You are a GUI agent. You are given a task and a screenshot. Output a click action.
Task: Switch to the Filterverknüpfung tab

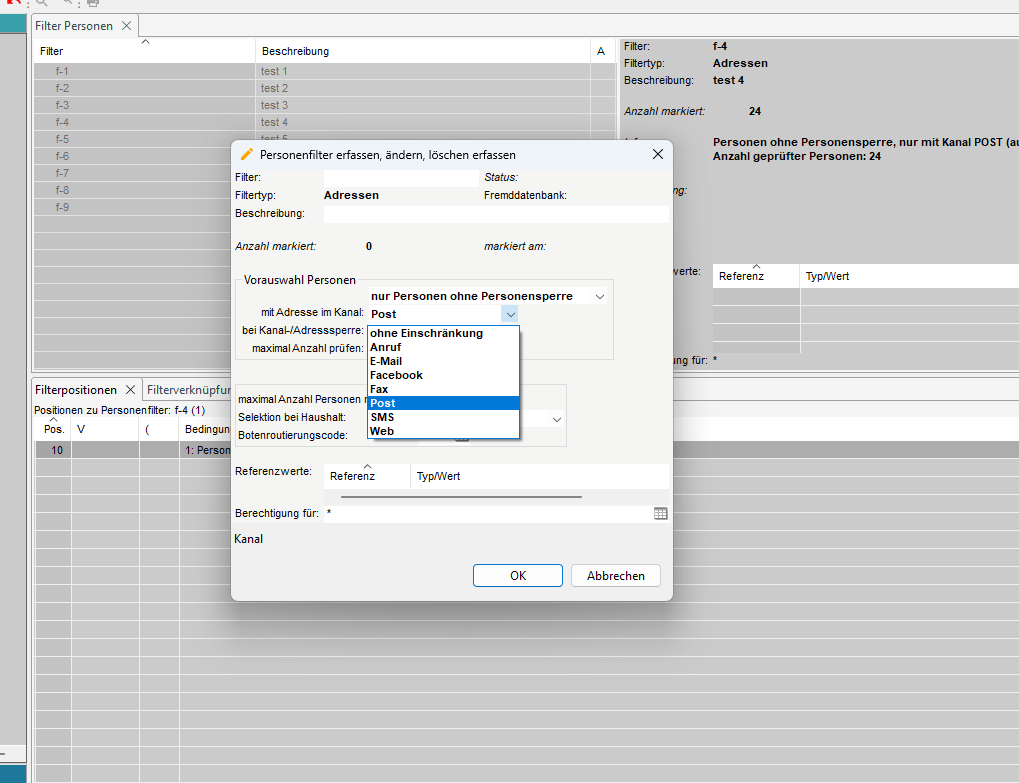pyautogui.click(x=189, y=390)
